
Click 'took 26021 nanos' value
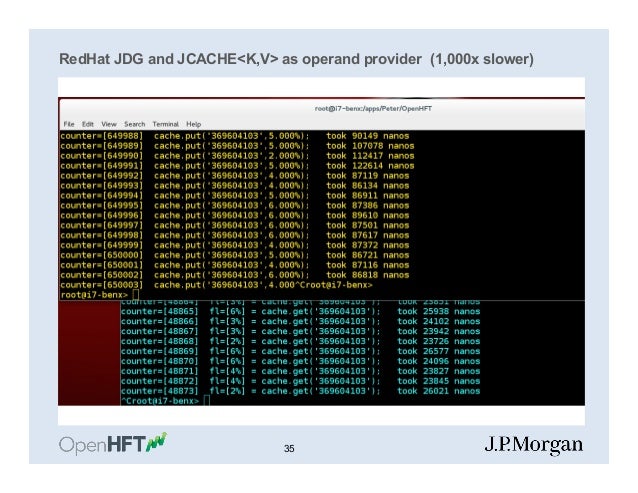tap(439, 391)
